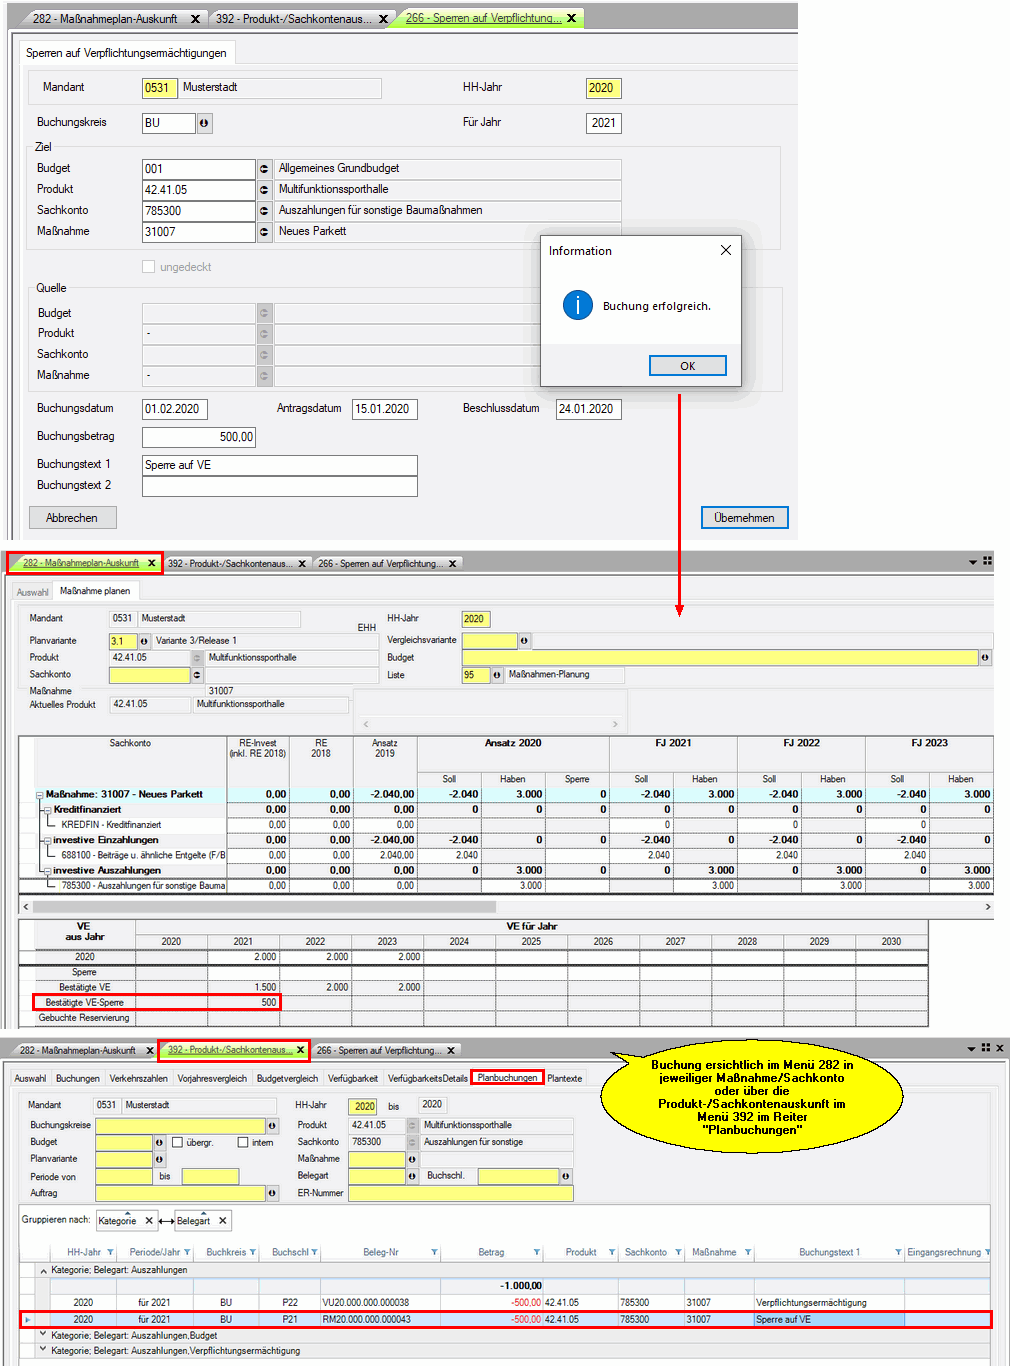Collapse the 'Kategorie; Belegart: Auszahlungen' group
Viewport: 1010px width, 1366px height.
43,1270
